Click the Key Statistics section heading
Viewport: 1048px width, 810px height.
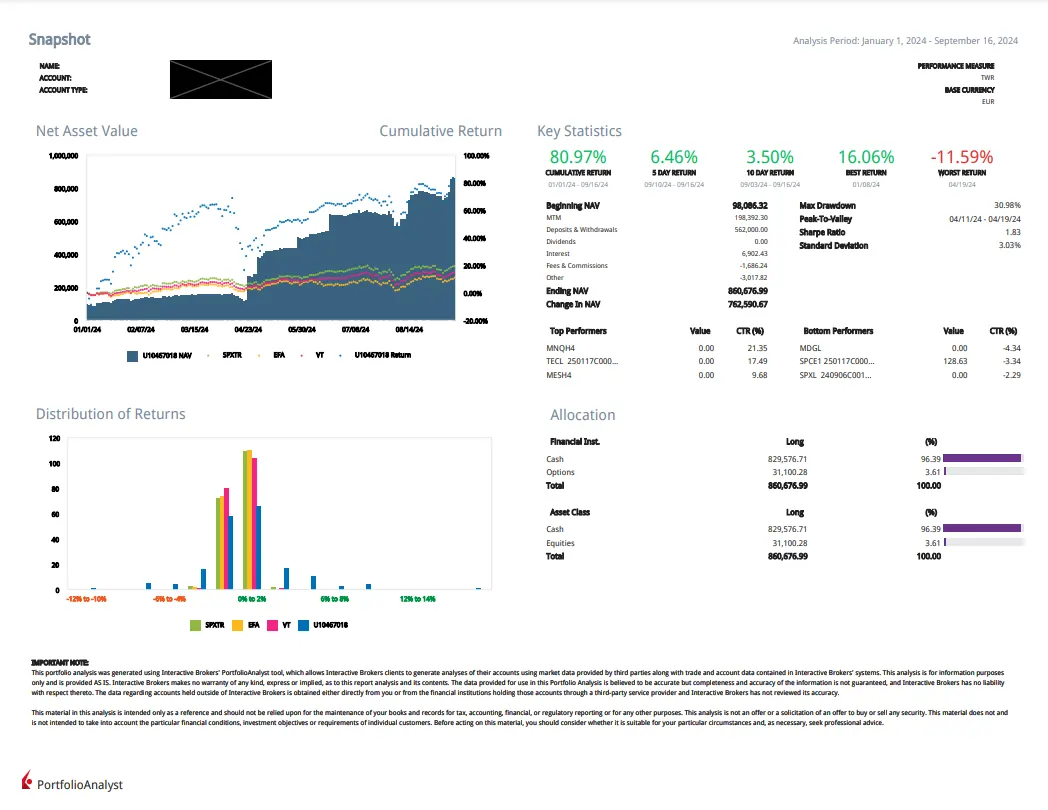[579, 131]
